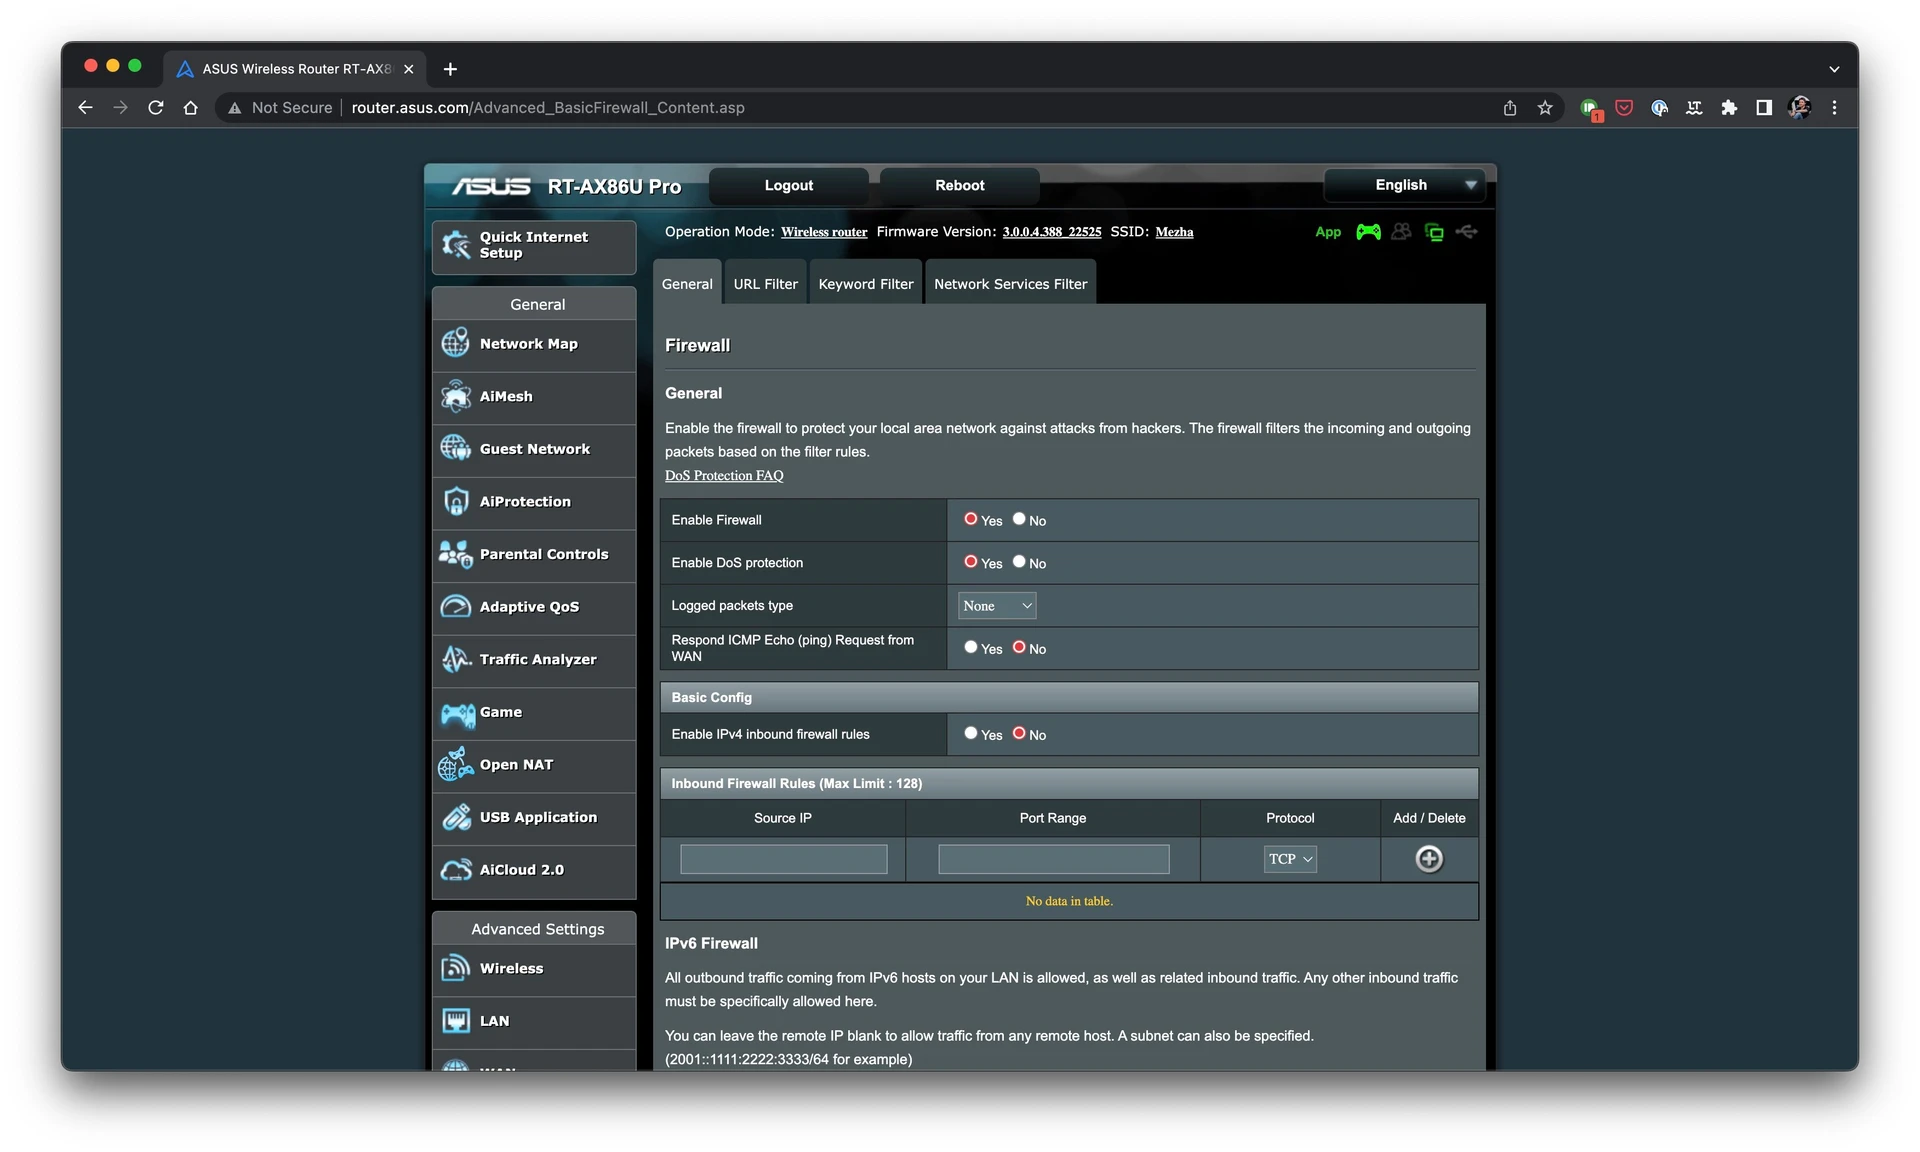Open Logged packets type dropdown
This screenshot has width=1920, height=1152.
997,606
